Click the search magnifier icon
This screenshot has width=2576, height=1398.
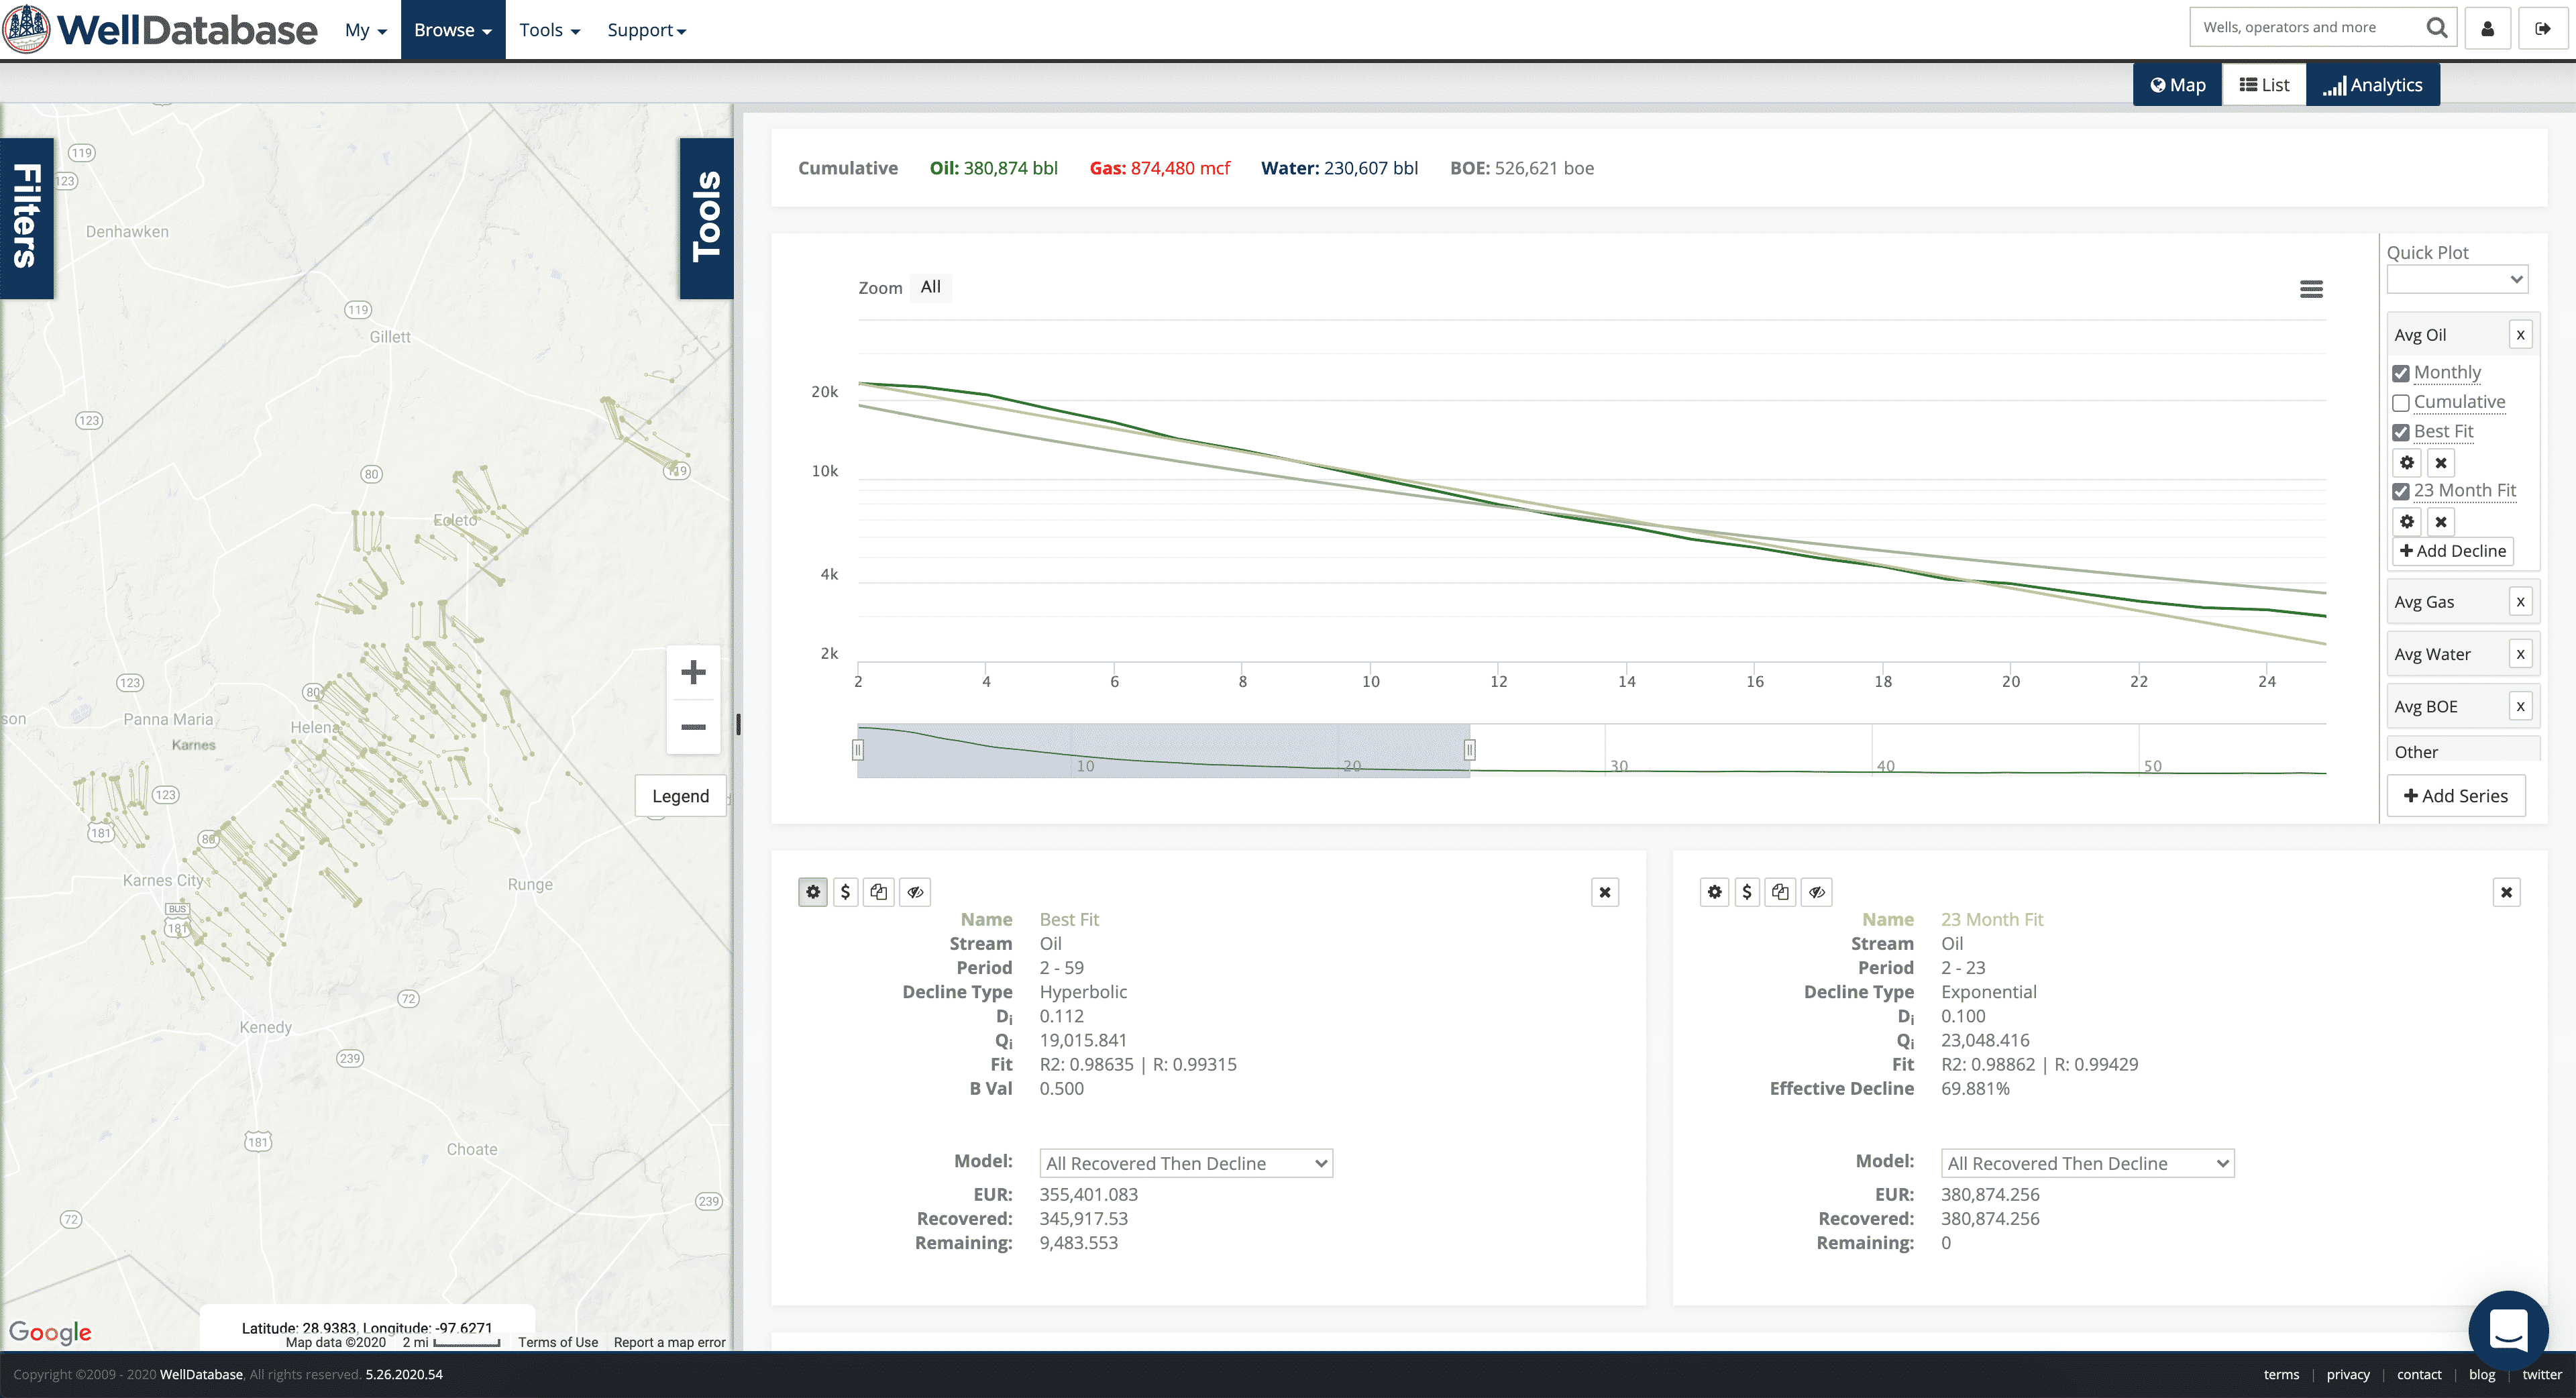2437,28
